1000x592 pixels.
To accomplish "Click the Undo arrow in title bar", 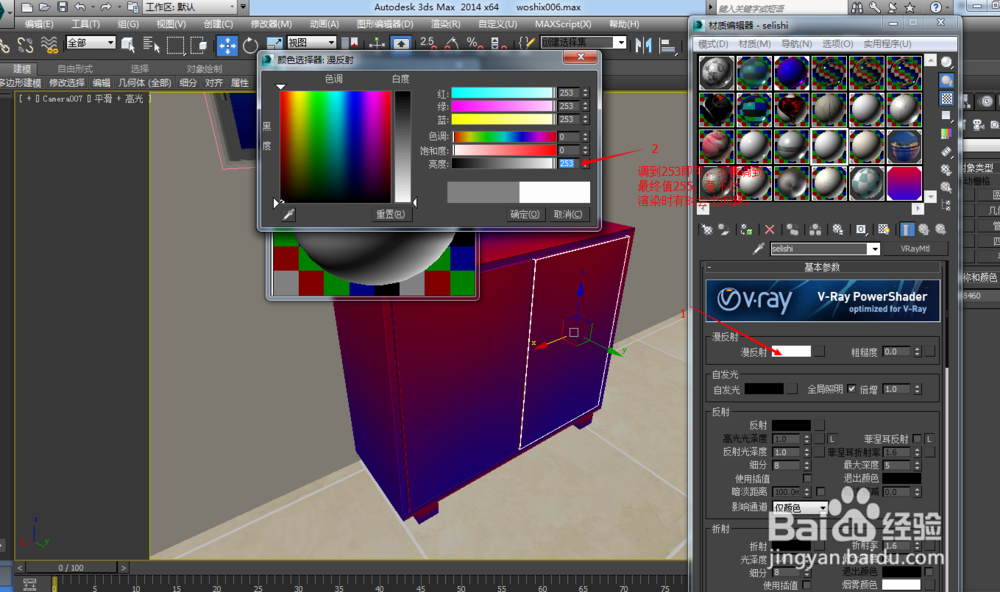I will click(x=80, y=7).
